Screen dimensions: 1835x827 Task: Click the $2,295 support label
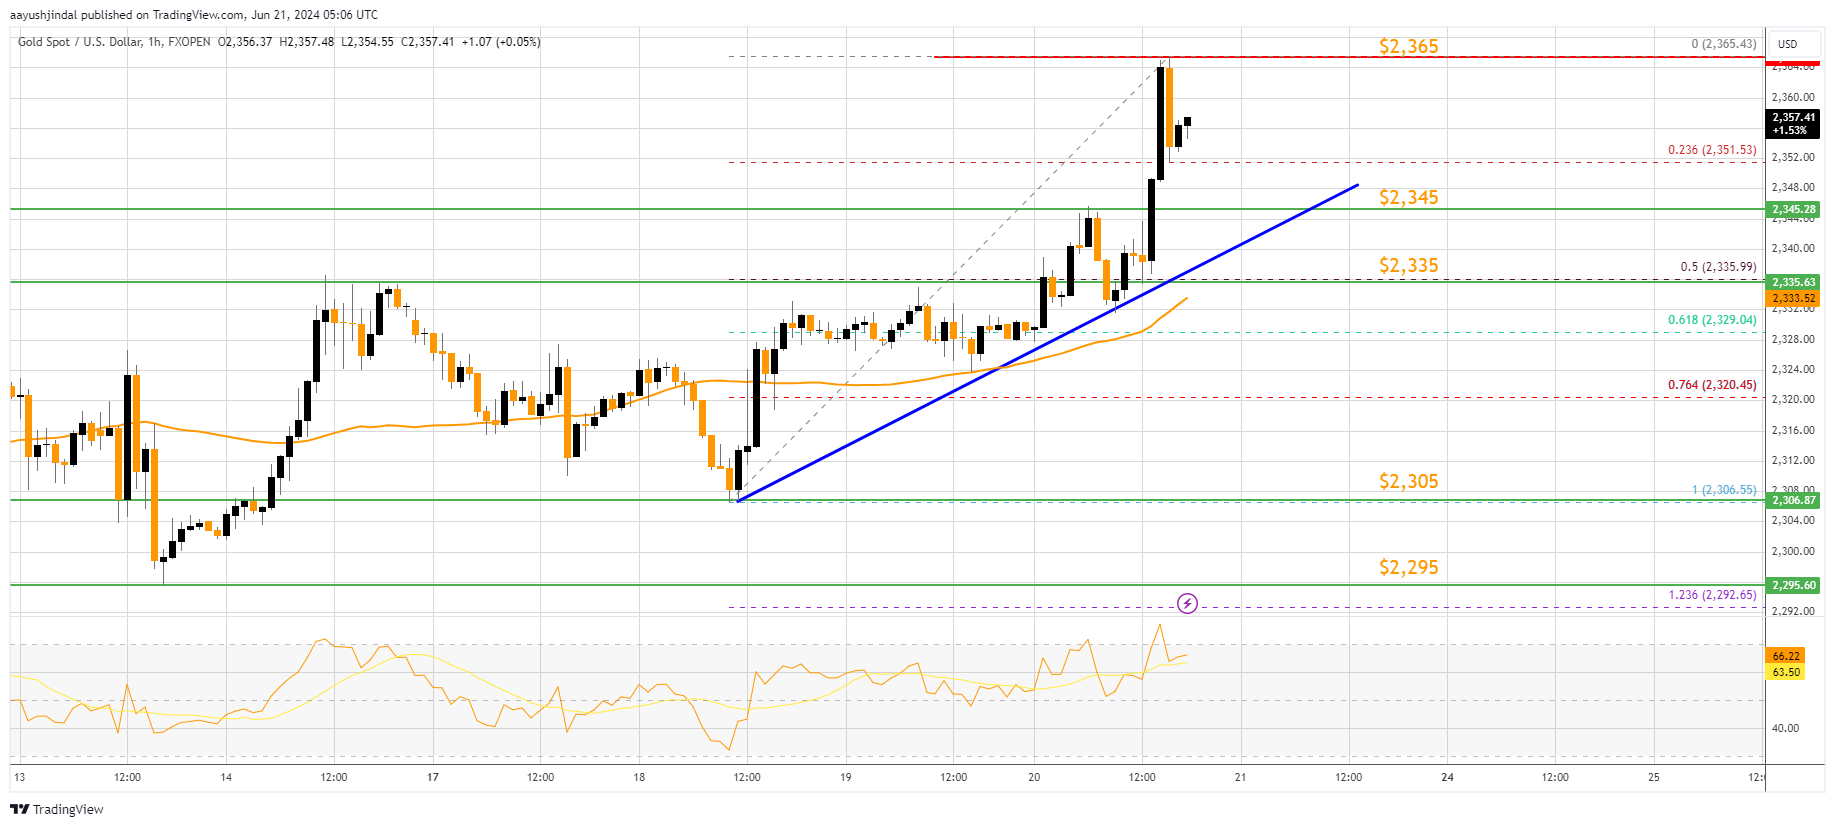(x=1408, y=567)
